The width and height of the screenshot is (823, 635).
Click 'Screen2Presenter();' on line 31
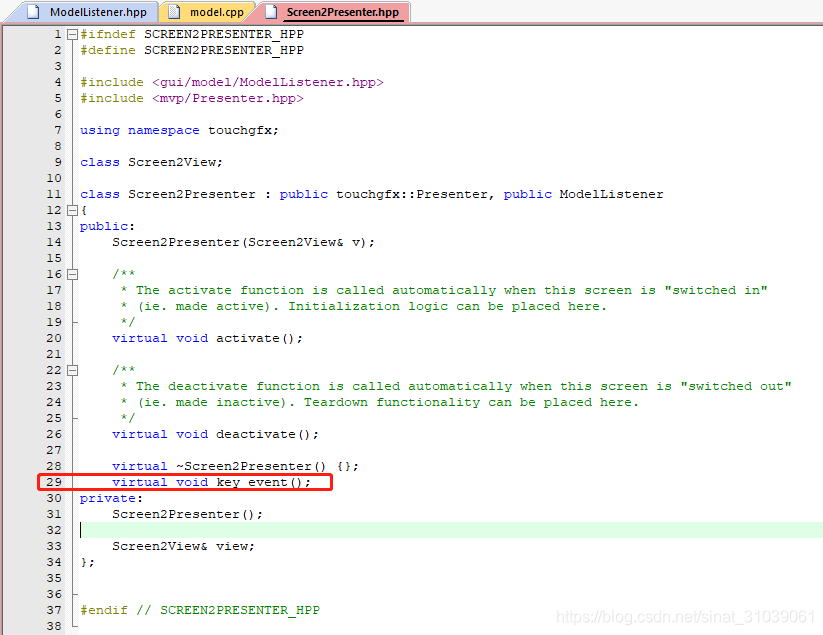187,514
